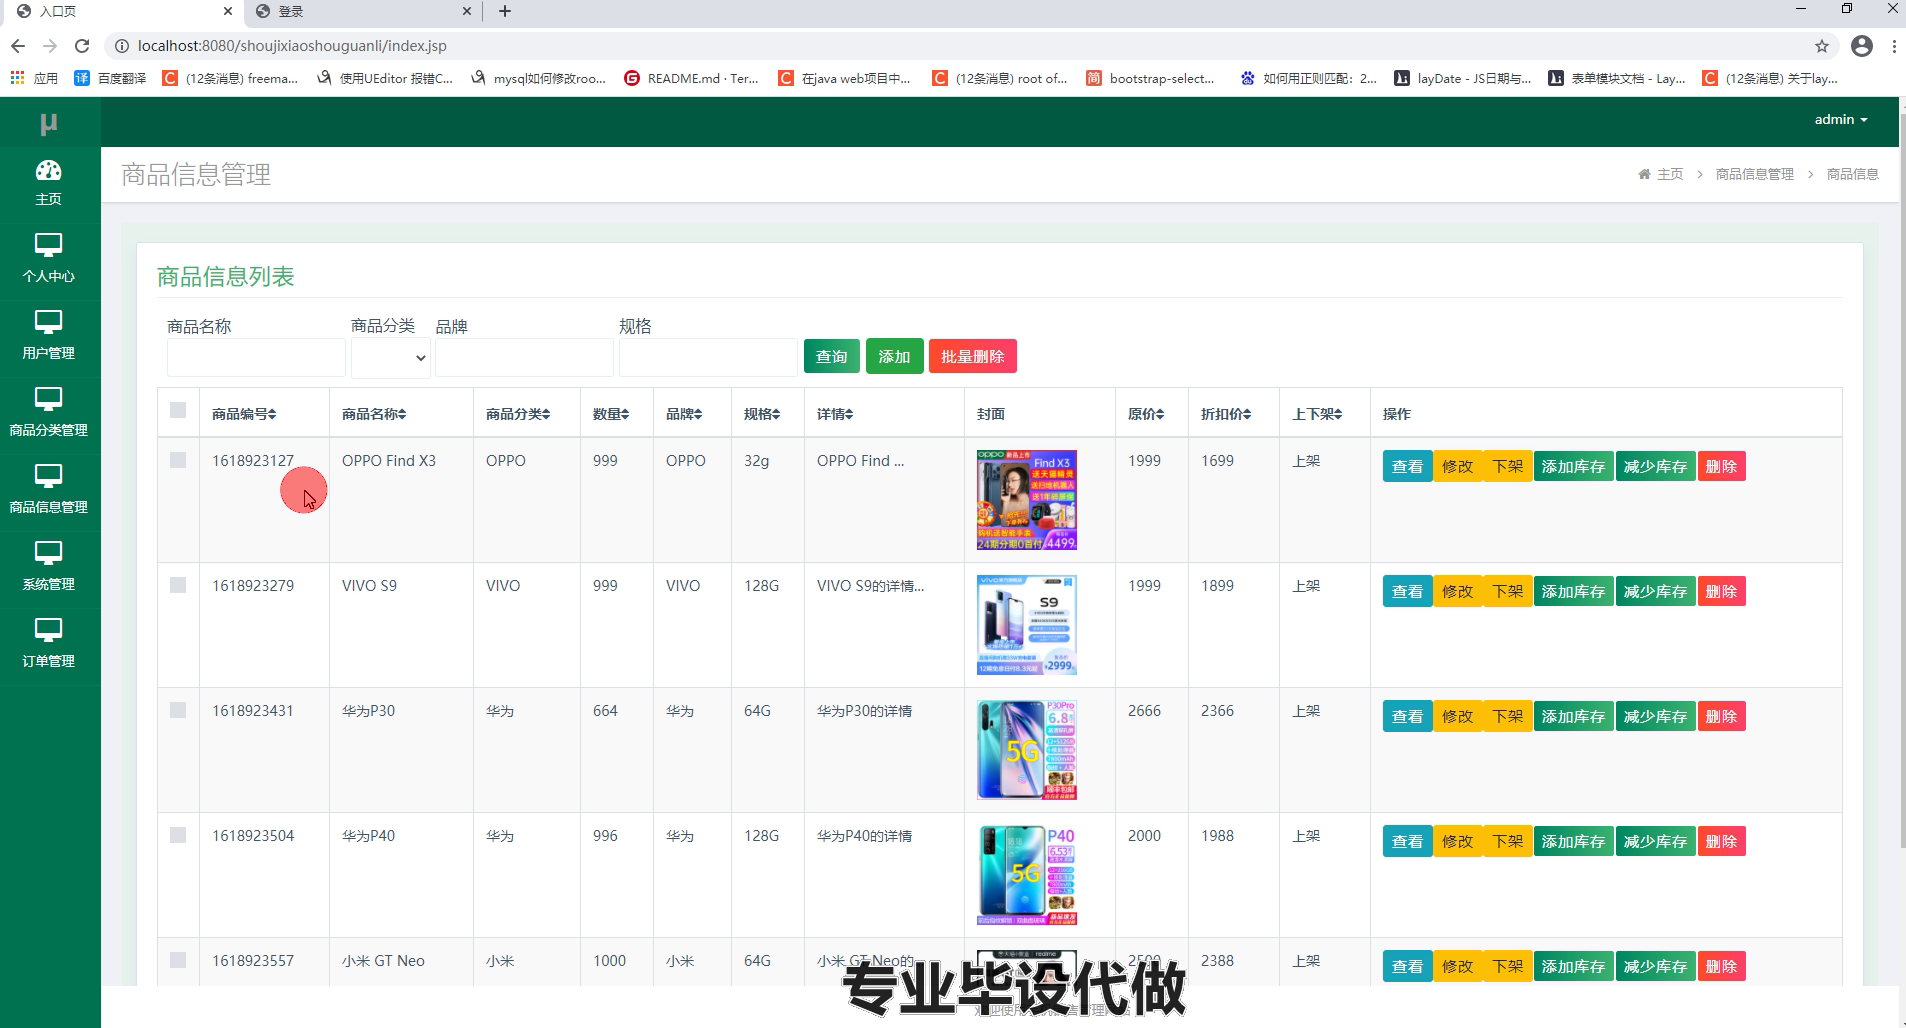Click the OPPO Find X3 cover thumbnail
The image size is (1906, 1028).
[1027, 500]
